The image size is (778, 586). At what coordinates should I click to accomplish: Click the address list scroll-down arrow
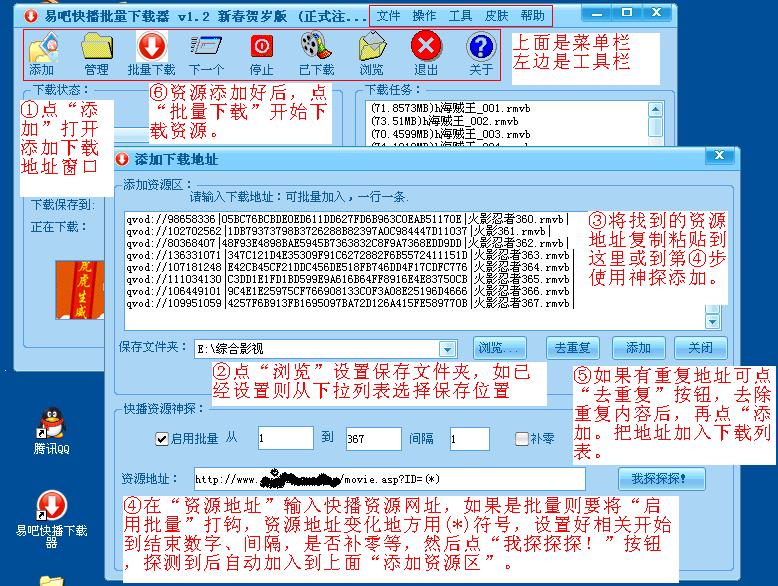[x=713, y=322]
